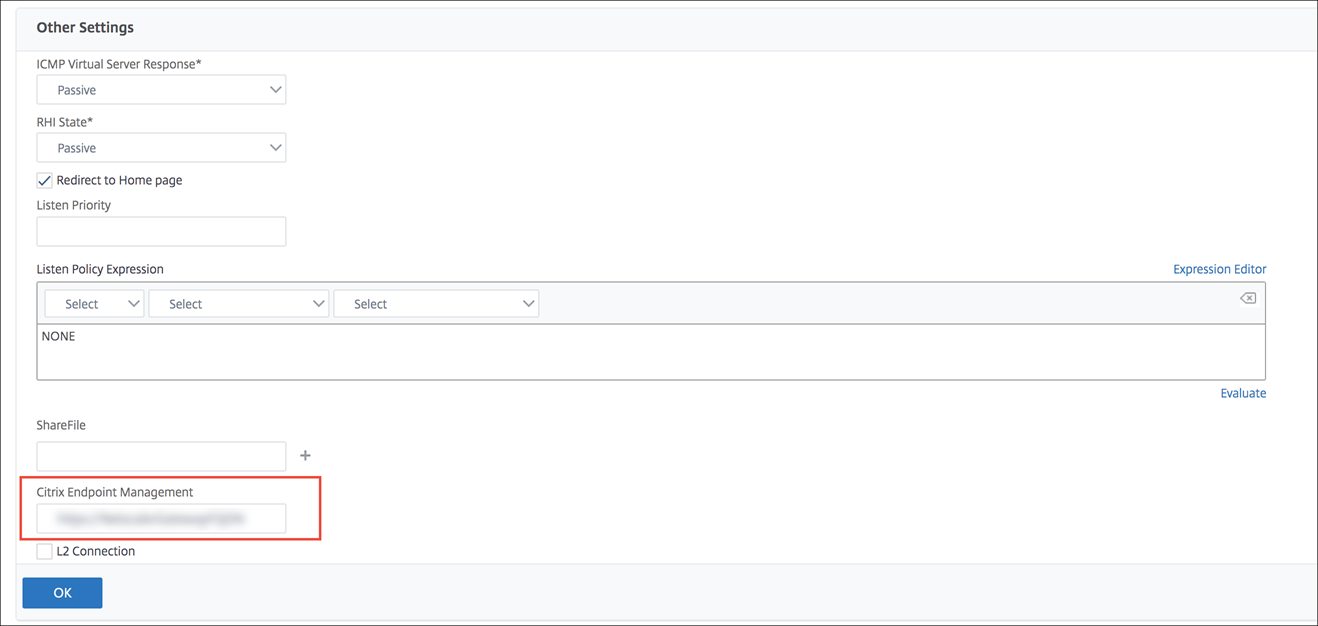Click the Other Settings section header
The height and width of the screenshot is (626, 1318).
click(x=85, y=27)
